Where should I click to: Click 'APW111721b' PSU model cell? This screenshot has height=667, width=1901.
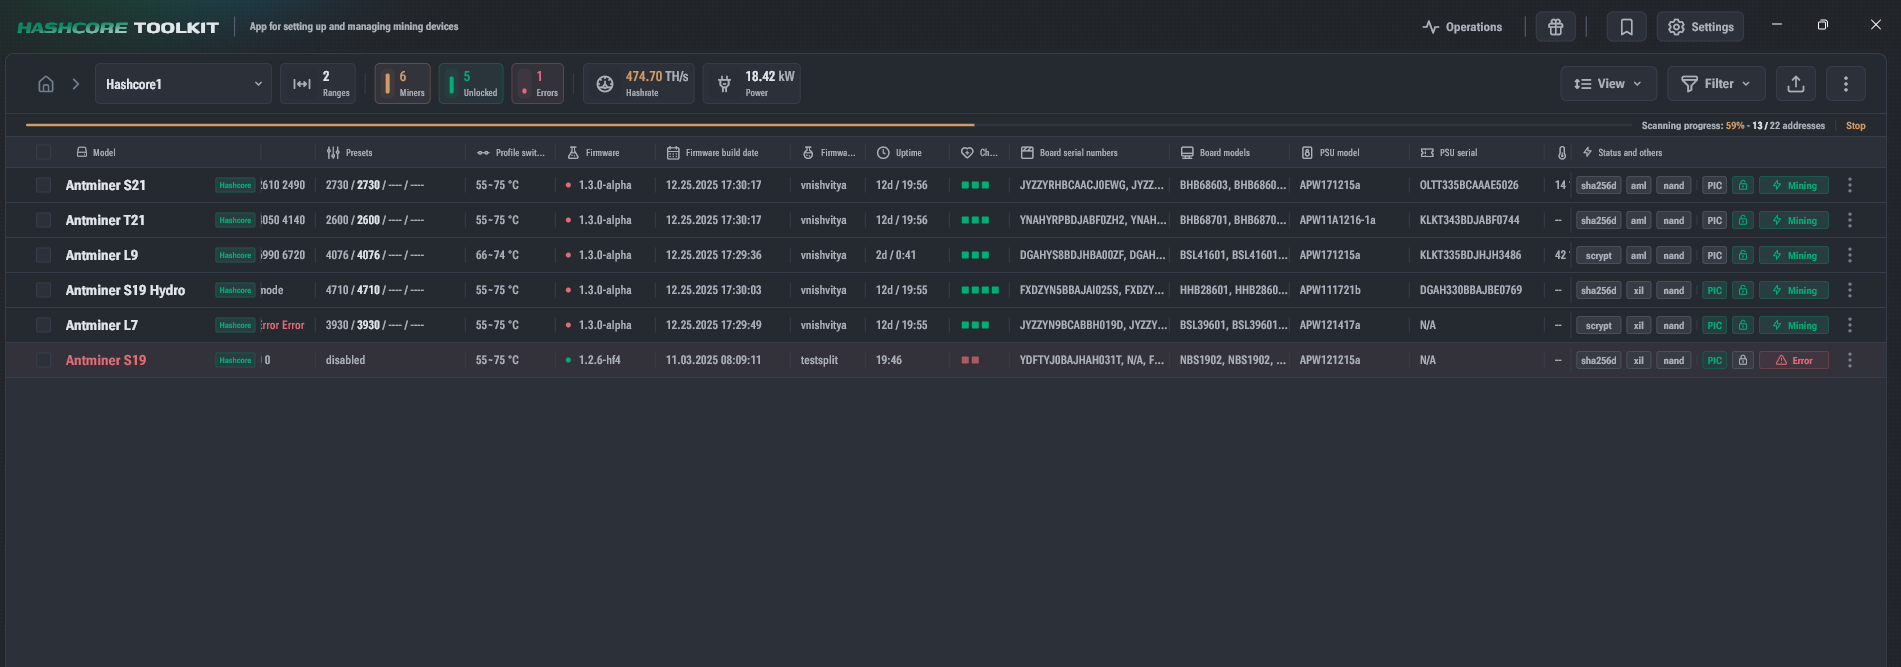click(1330, 290)
